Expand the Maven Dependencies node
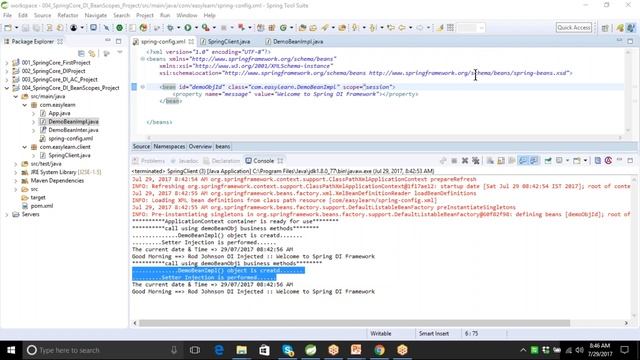640x360 pixels. click(16, 180)
